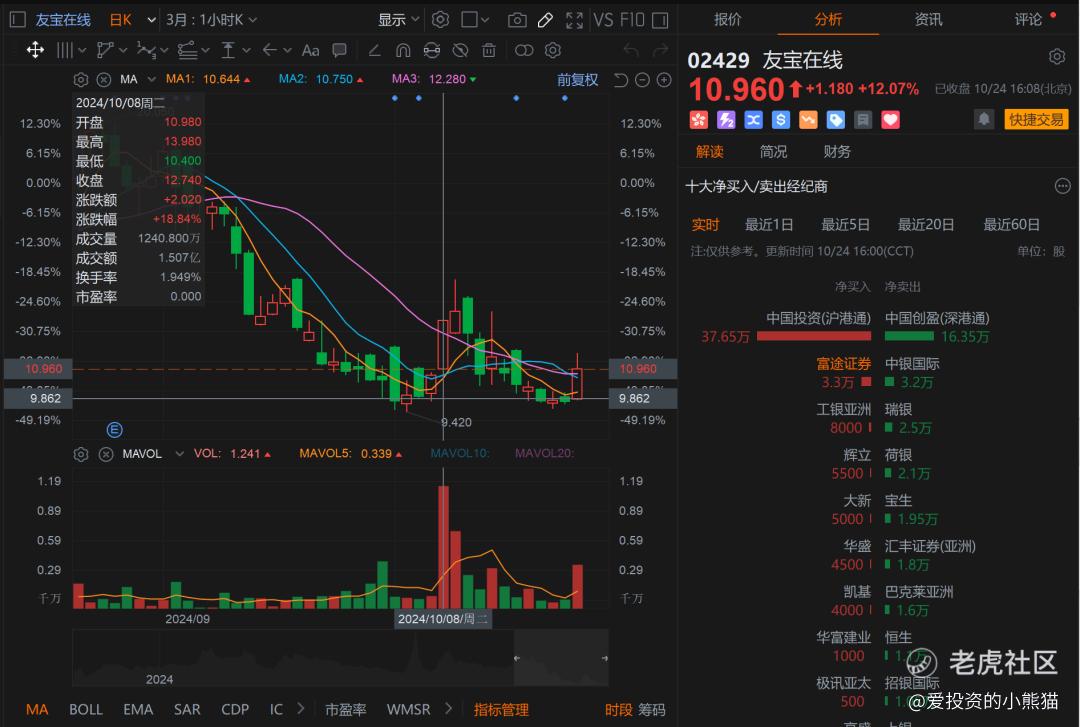Open more options for broker ranking

pos(1063,186)
